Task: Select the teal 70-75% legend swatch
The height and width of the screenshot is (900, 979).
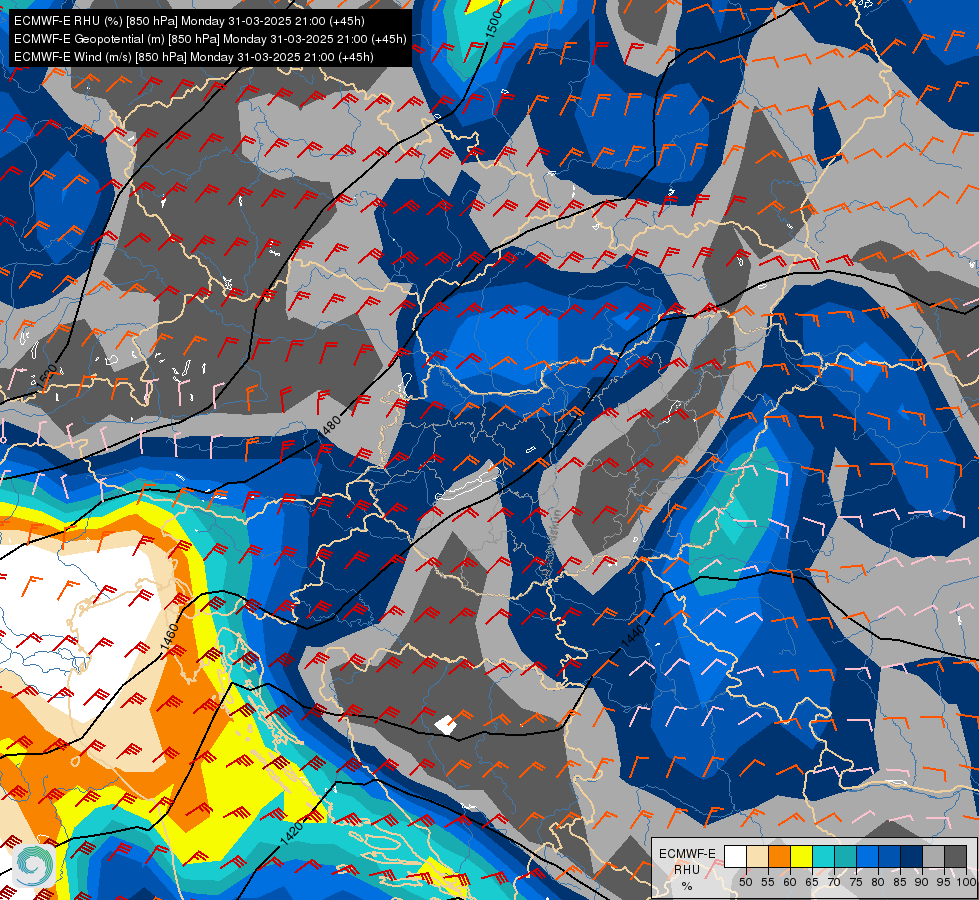Action: click(845, 856)
